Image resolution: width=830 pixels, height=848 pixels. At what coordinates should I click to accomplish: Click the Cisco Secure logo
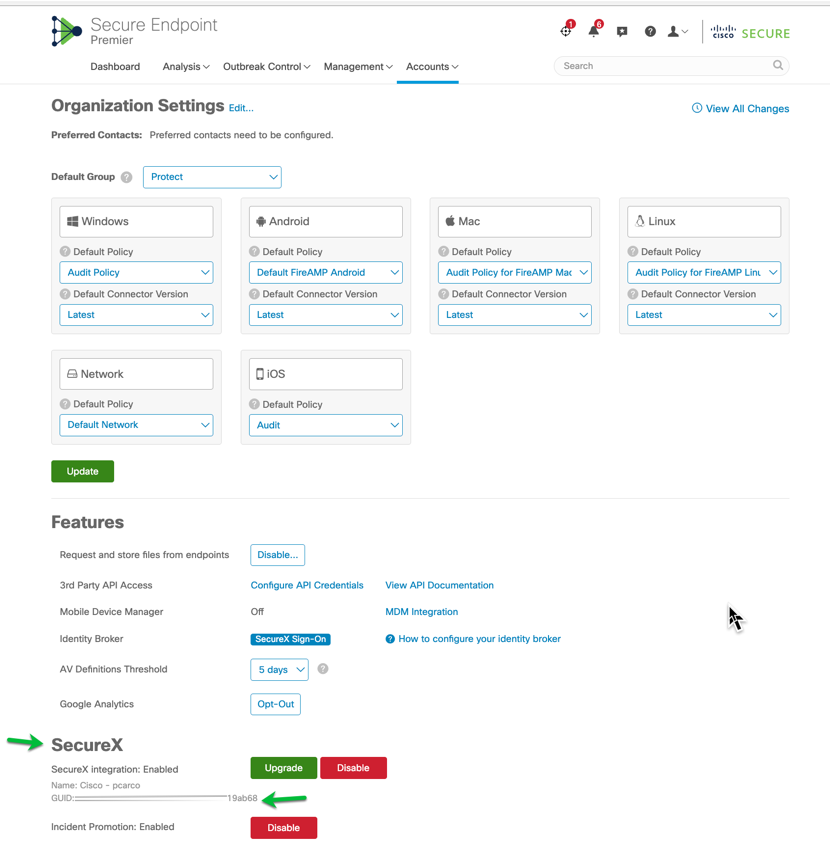(750, 32)
